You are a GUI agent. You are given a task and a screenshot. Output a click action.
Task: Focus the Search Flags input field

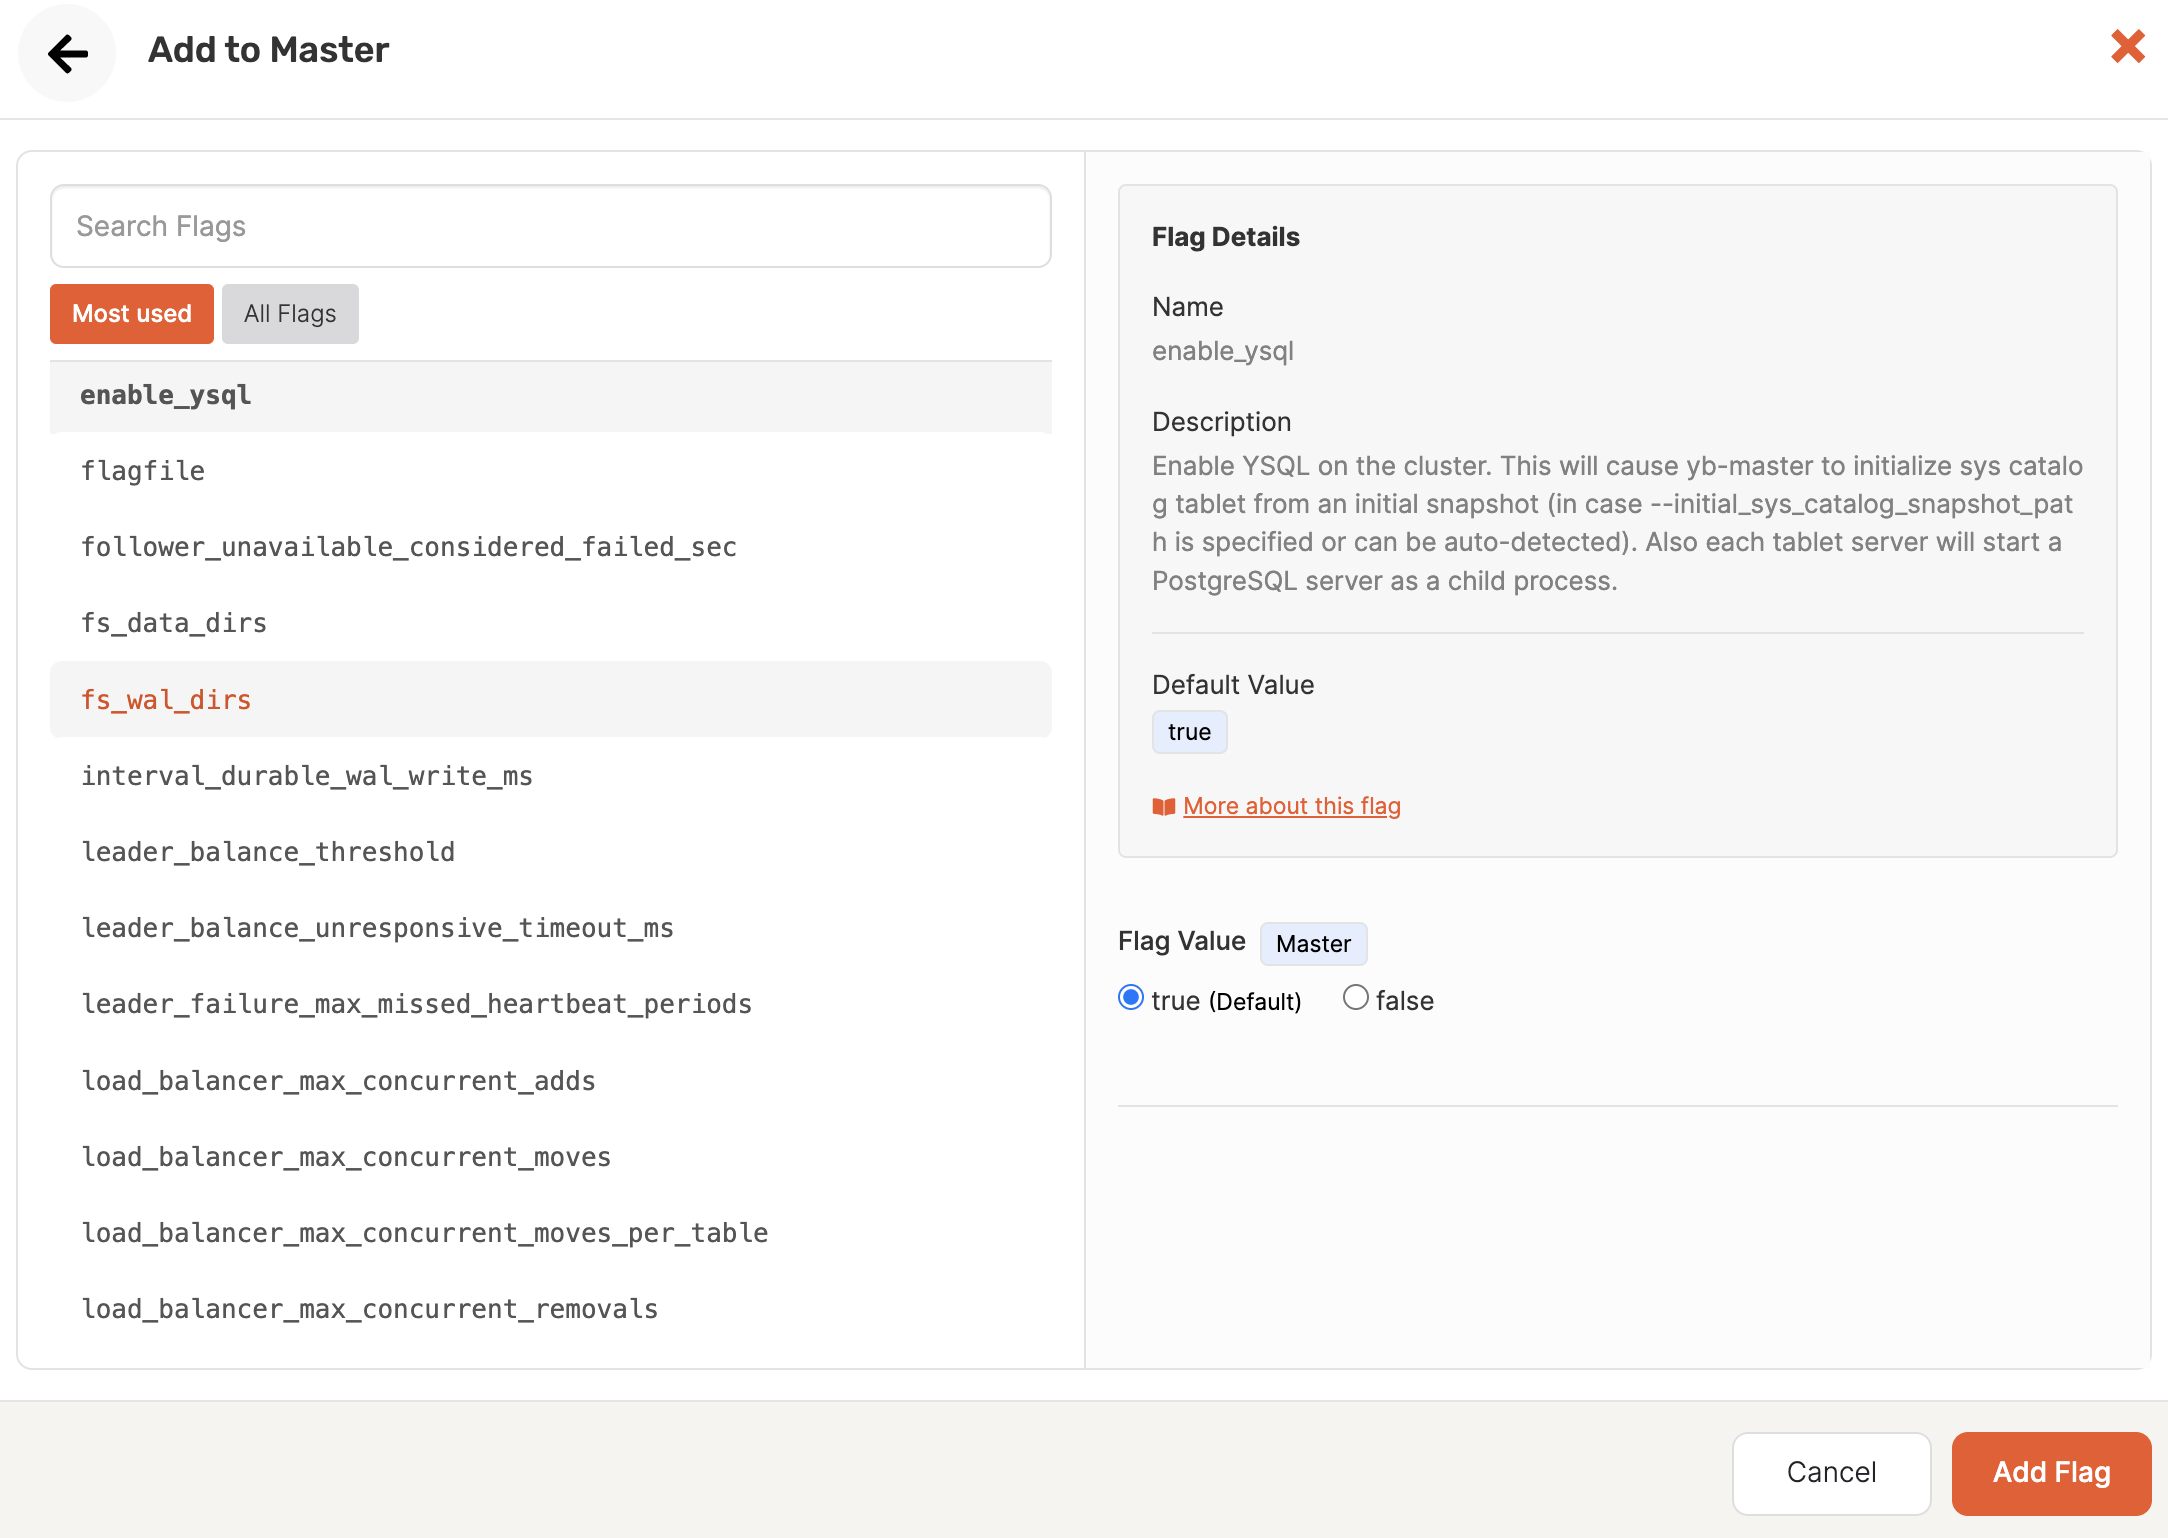(x=550, y=226)
